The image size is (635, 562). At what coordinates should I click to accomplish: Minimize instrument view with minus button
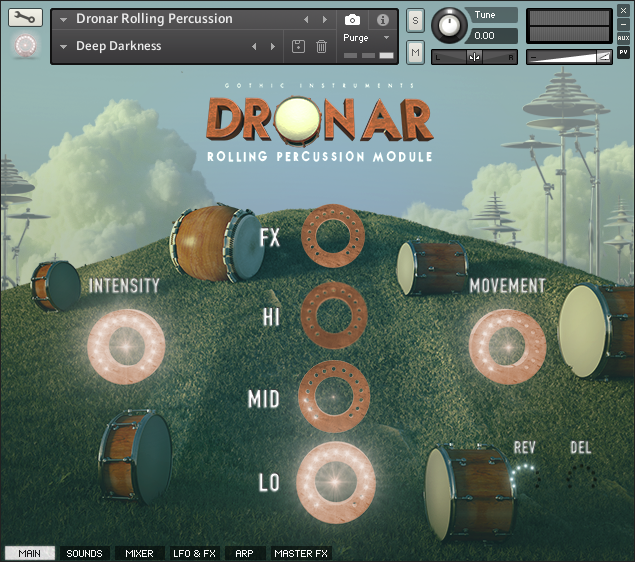click(x=623, y=24)
